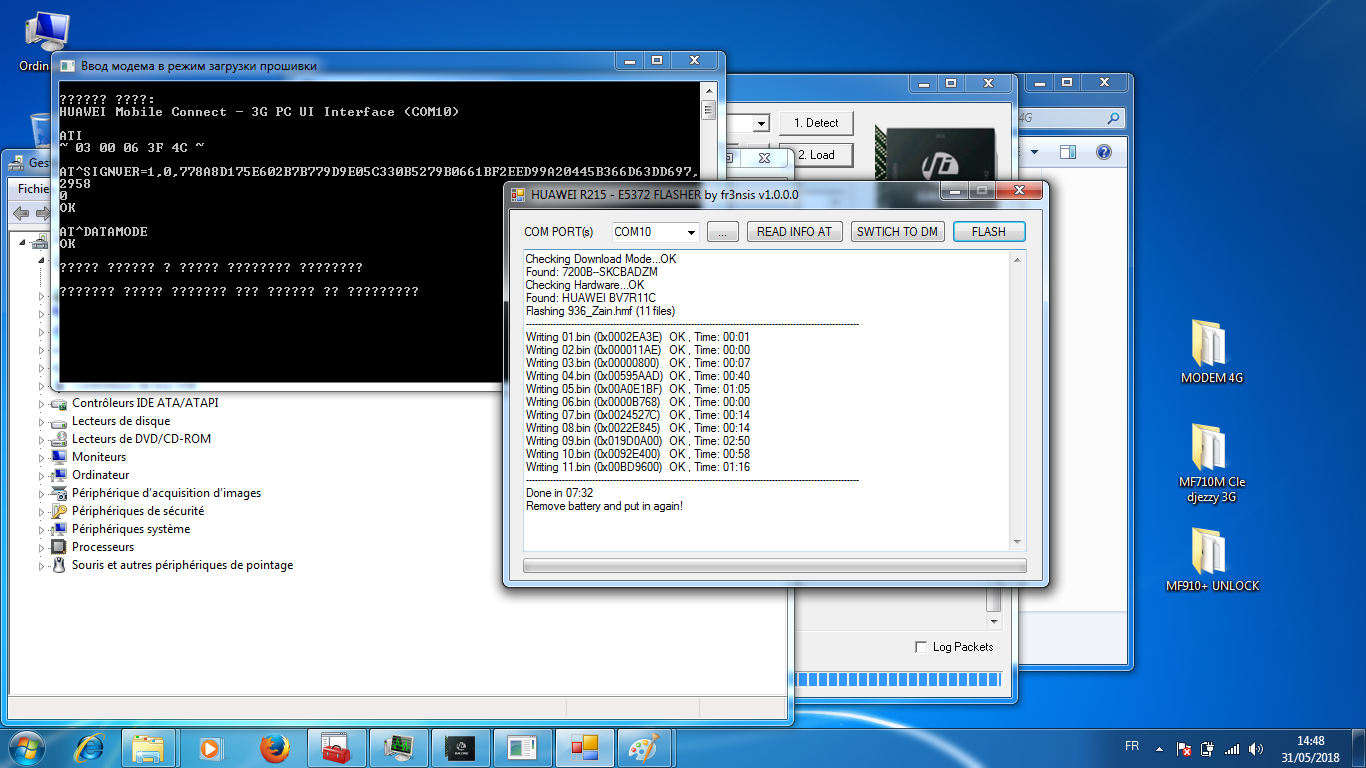Expand Lecteurs de disque node
The image size is (1366, 768).
point(42,422)
